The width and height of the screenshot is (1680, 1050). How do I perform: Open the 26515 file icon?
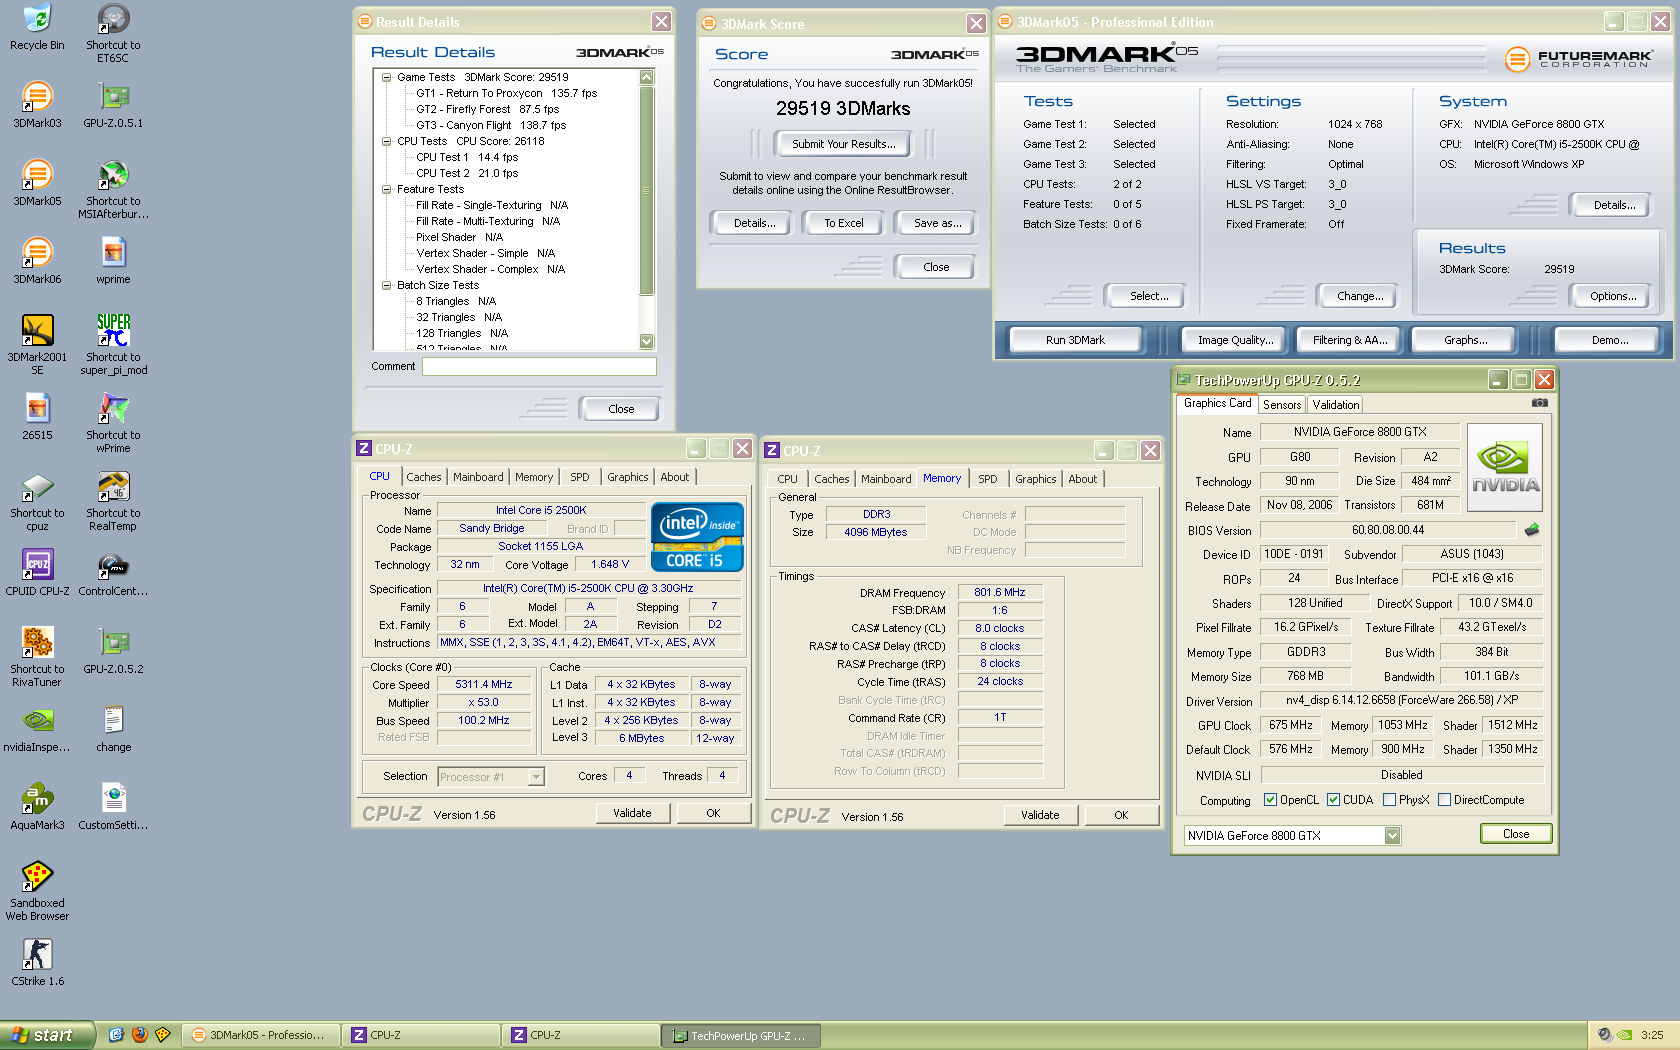click(37, 416)
